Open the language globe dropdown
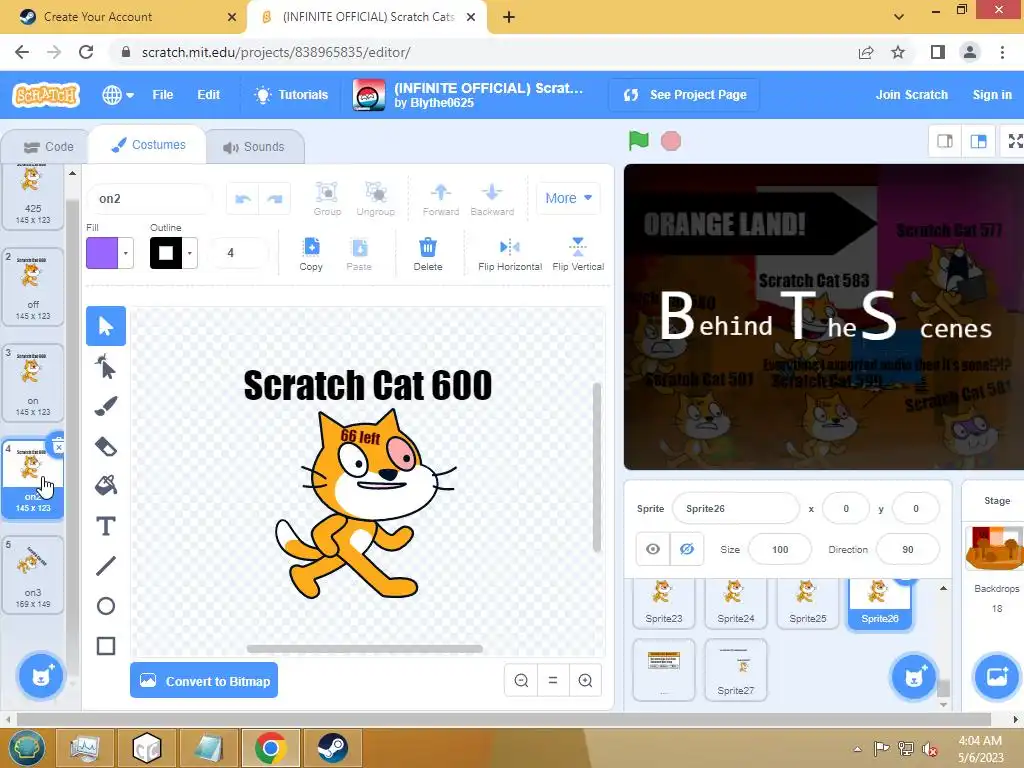Image resolution: width=1024 pixels, height=768 pixels. click(118, 95)
